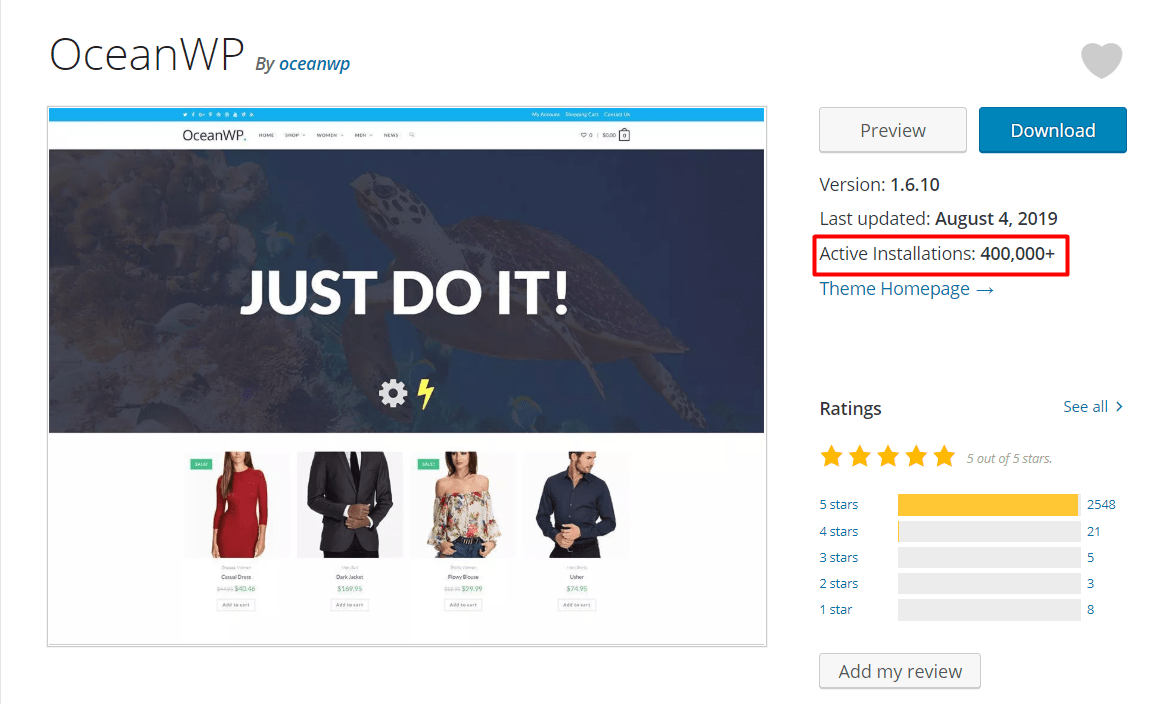Click the 2 stars rating bar
The width and height of the screenshot is (1162, 704).
(989, 583)
